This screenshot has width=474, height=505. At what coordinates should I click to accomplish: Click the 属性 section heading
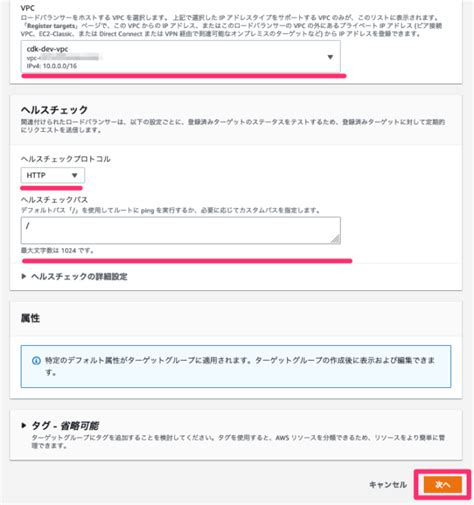[x=30, y=318]
